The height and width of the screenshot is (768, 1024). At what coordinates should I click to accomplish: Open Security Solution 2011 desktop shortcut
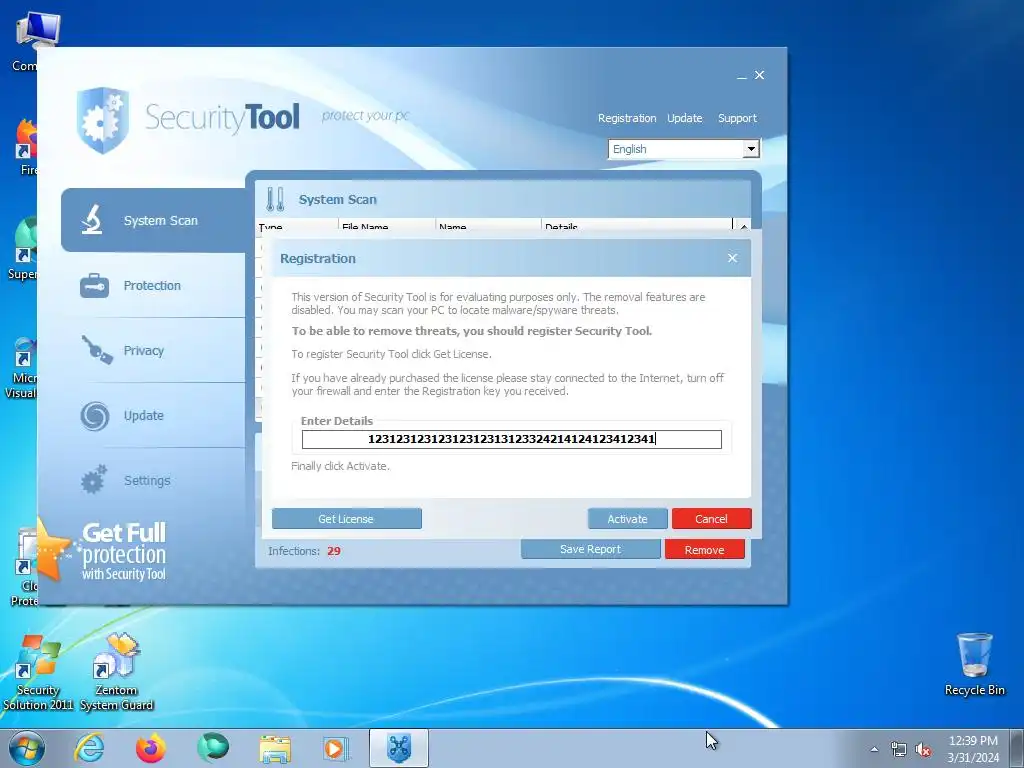pos(38,673)
